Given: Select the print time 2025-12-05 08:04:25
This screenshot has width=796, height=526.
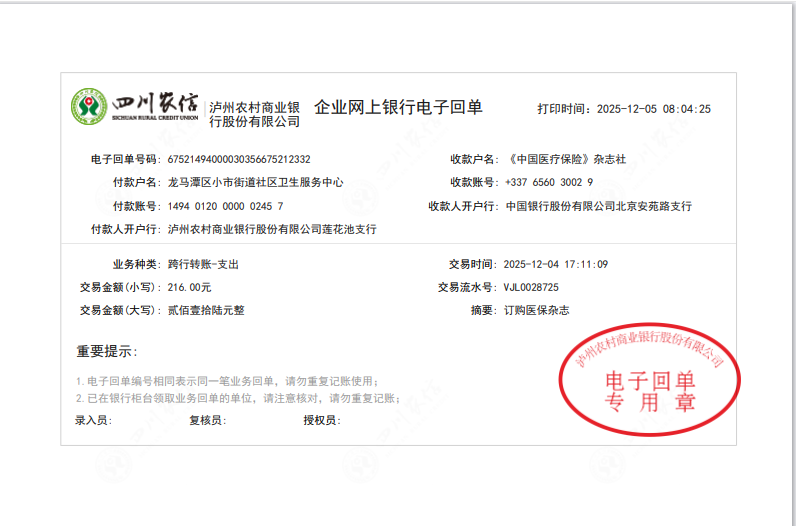Looking at the screenshot, I should pos(653,110).
